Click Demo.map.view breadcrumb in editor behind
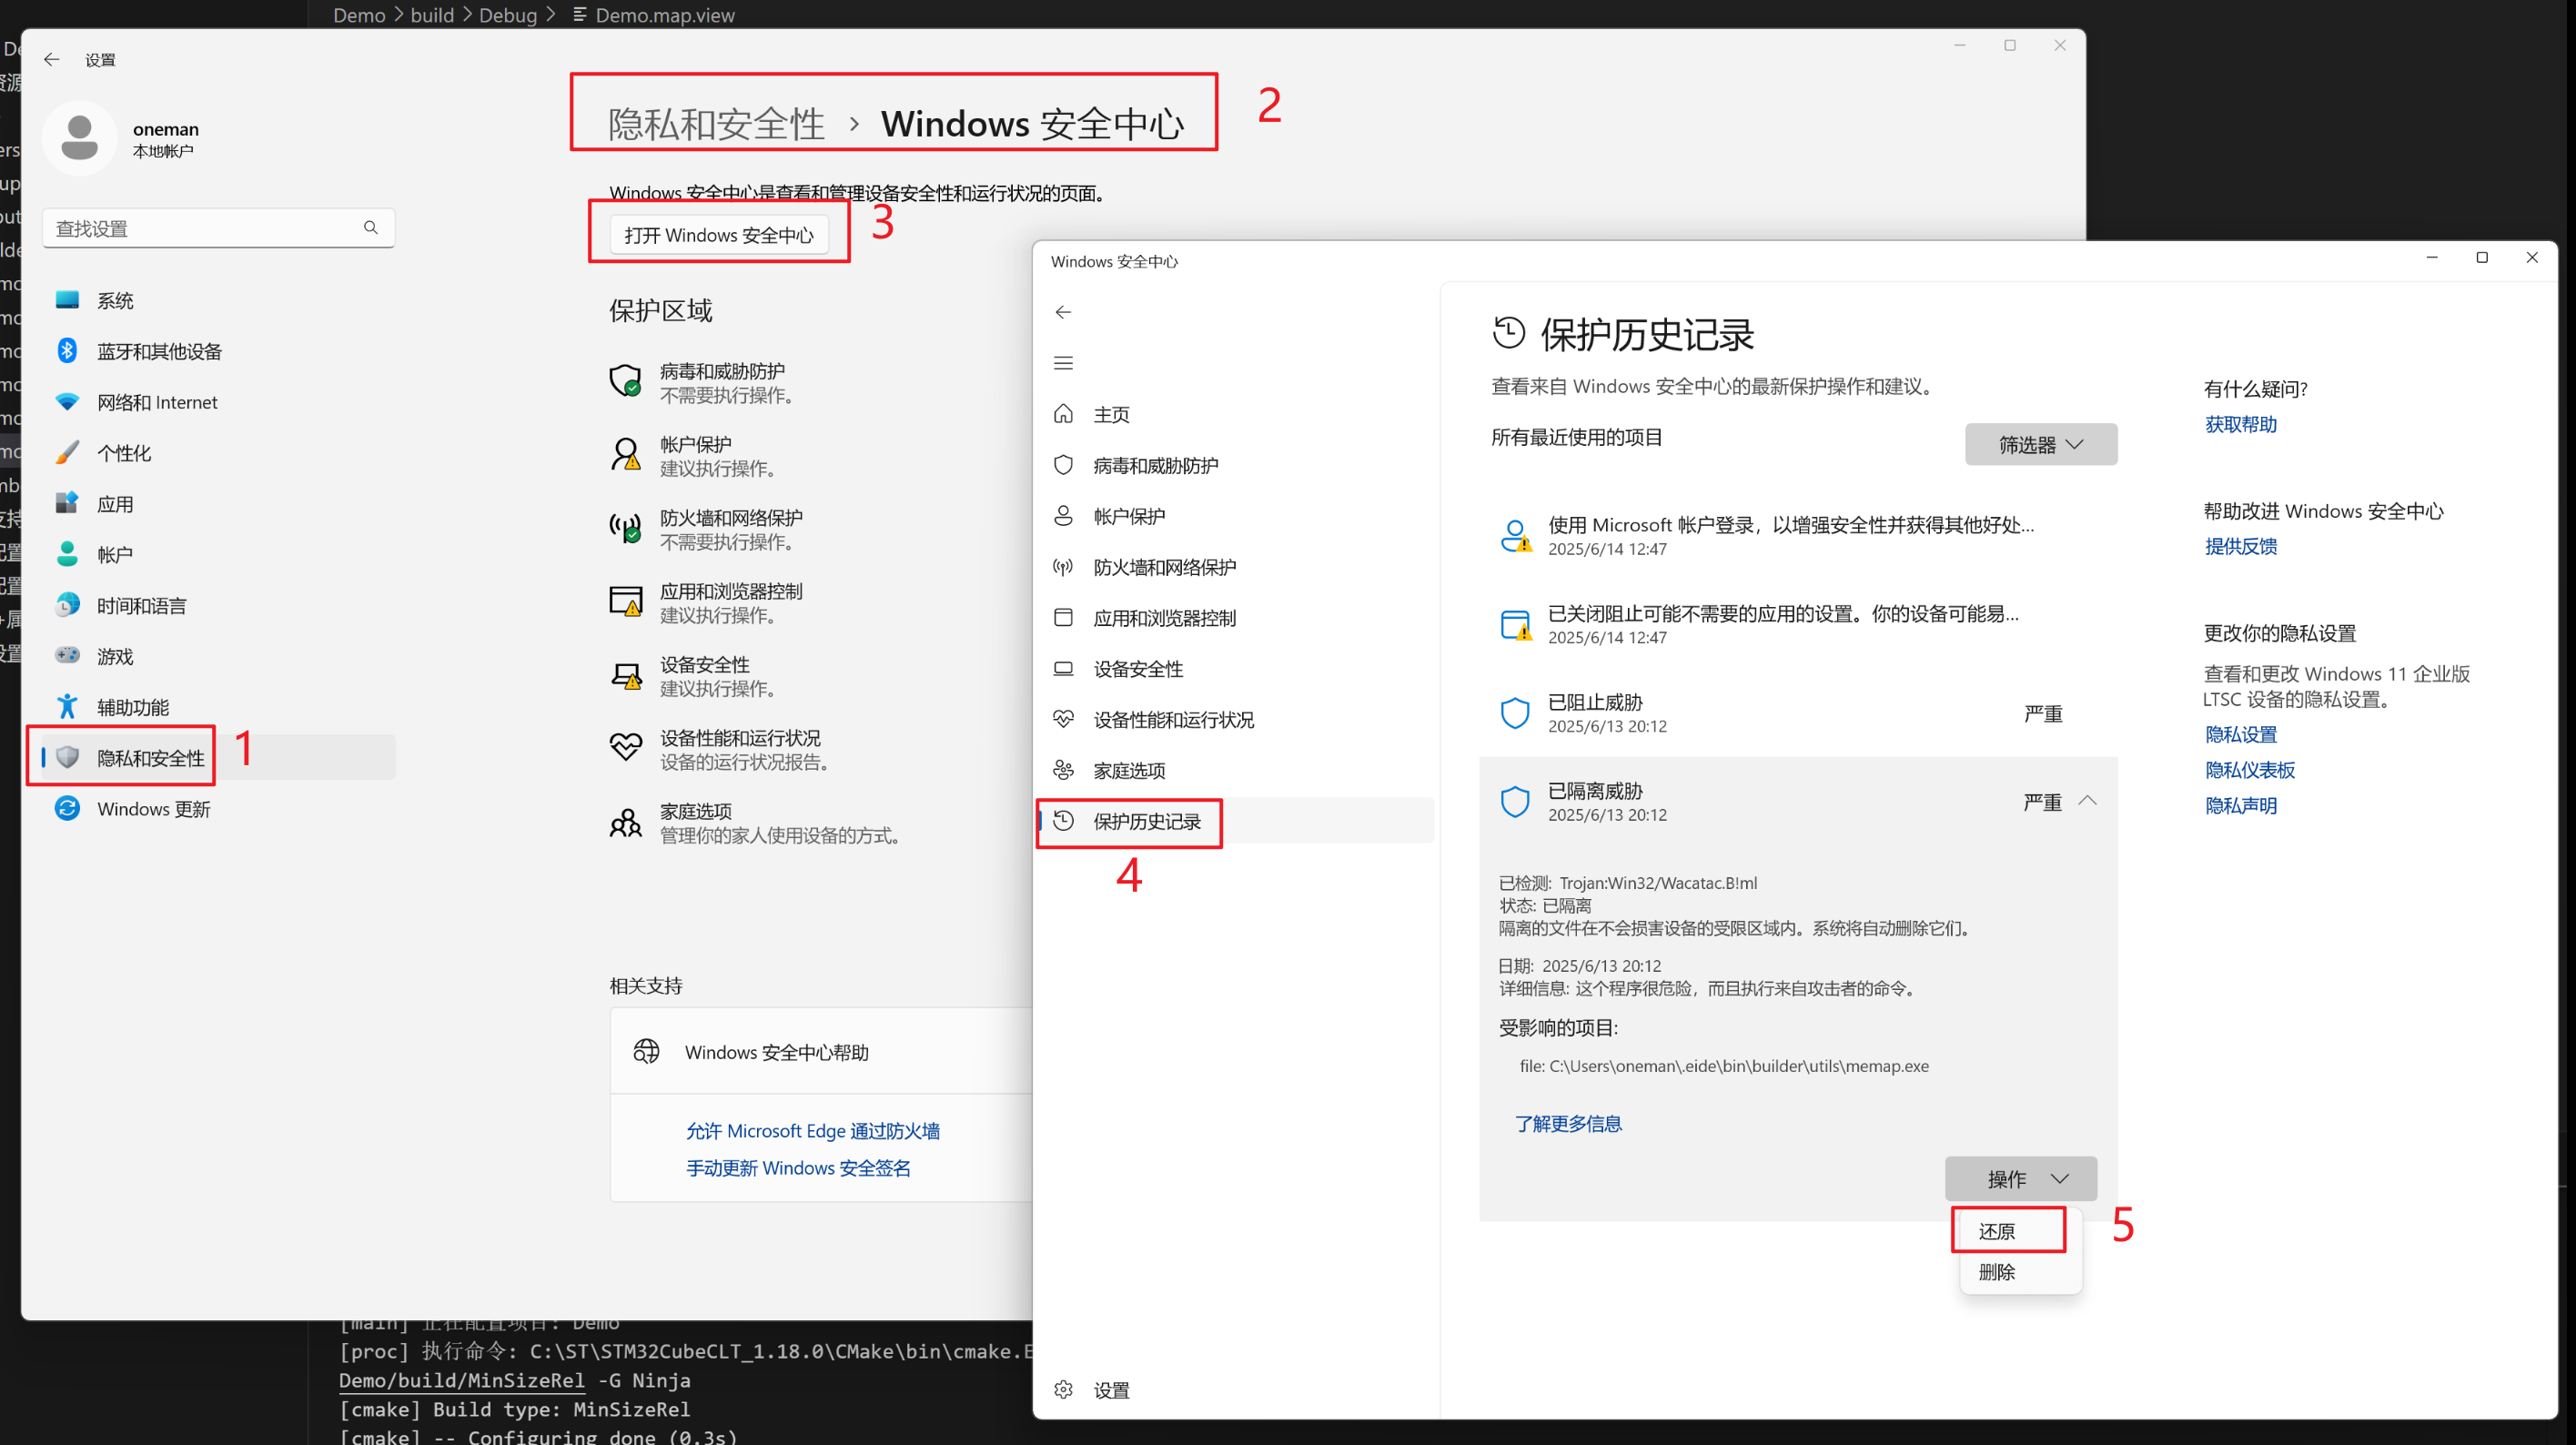The width and height of the screenshot is (2576, 1445). pos(664,15)
